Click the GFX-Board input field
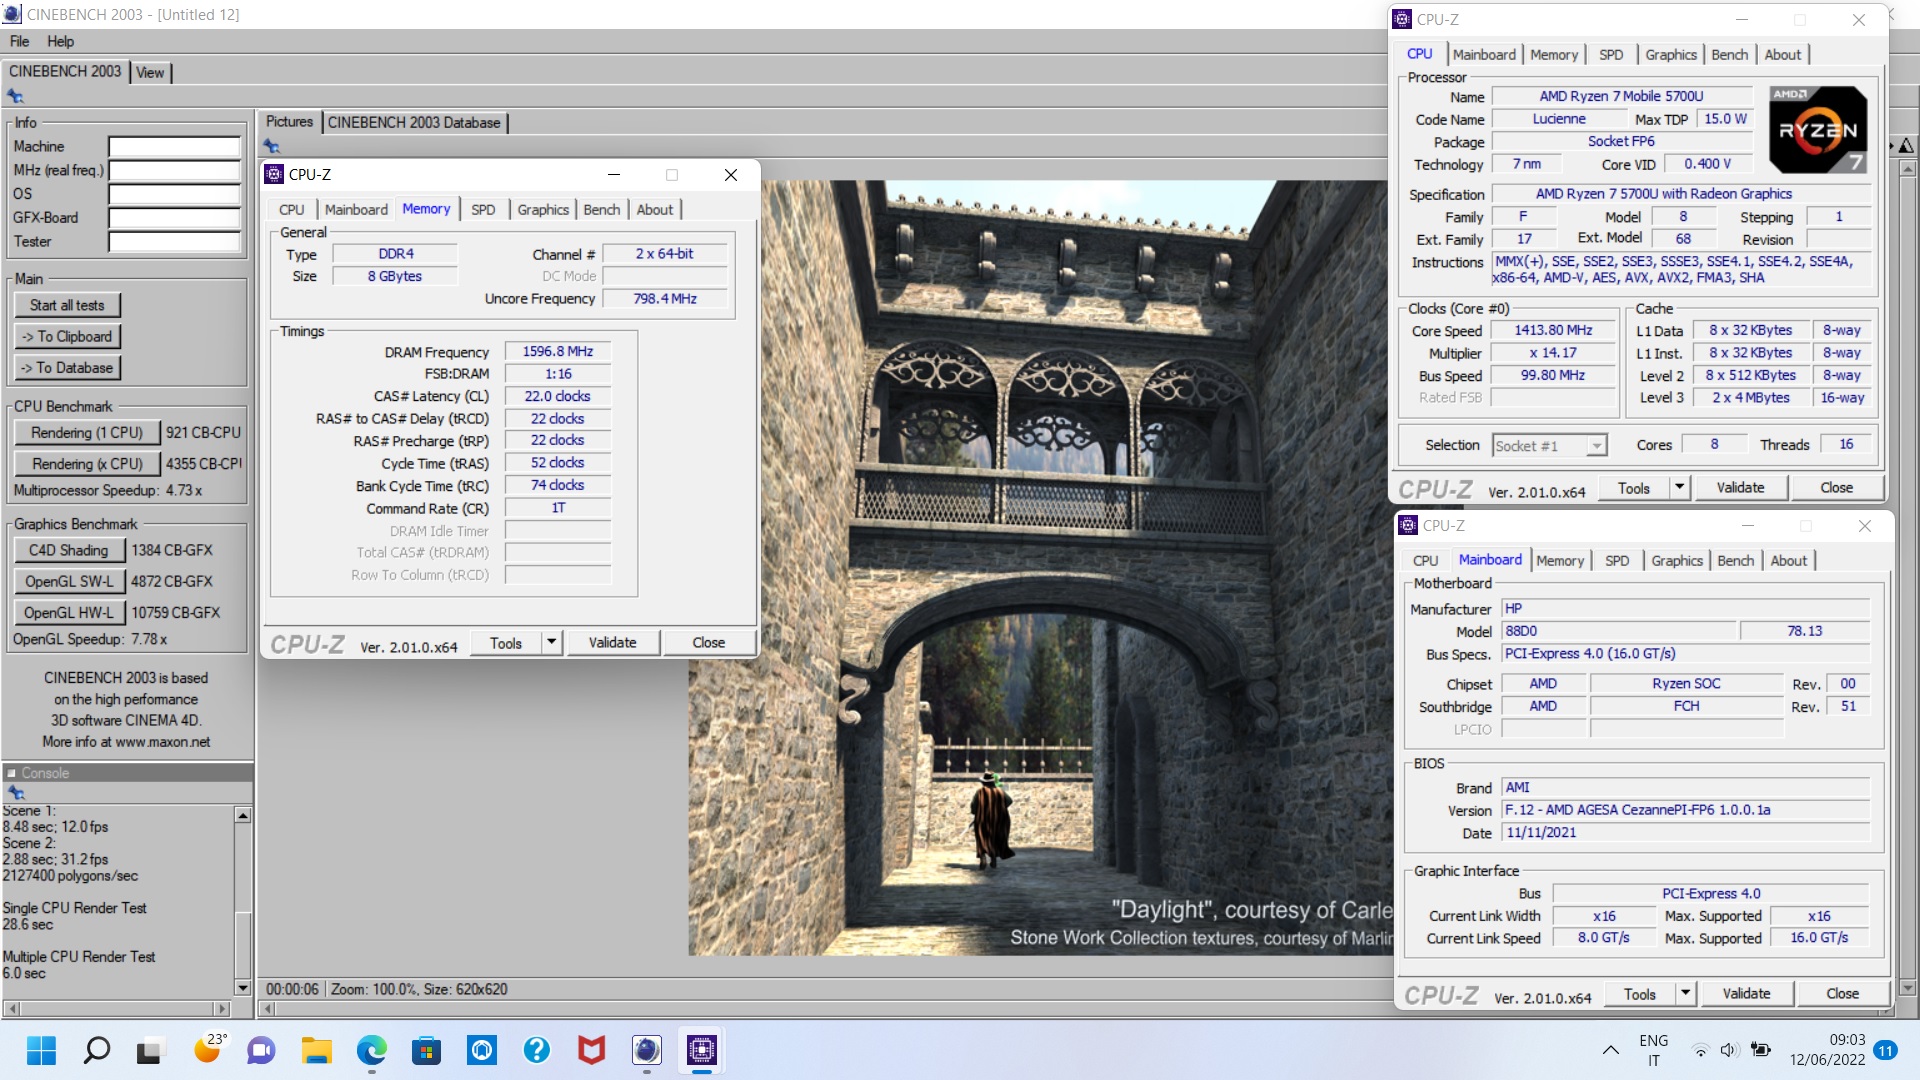 (x=174, y=217)
